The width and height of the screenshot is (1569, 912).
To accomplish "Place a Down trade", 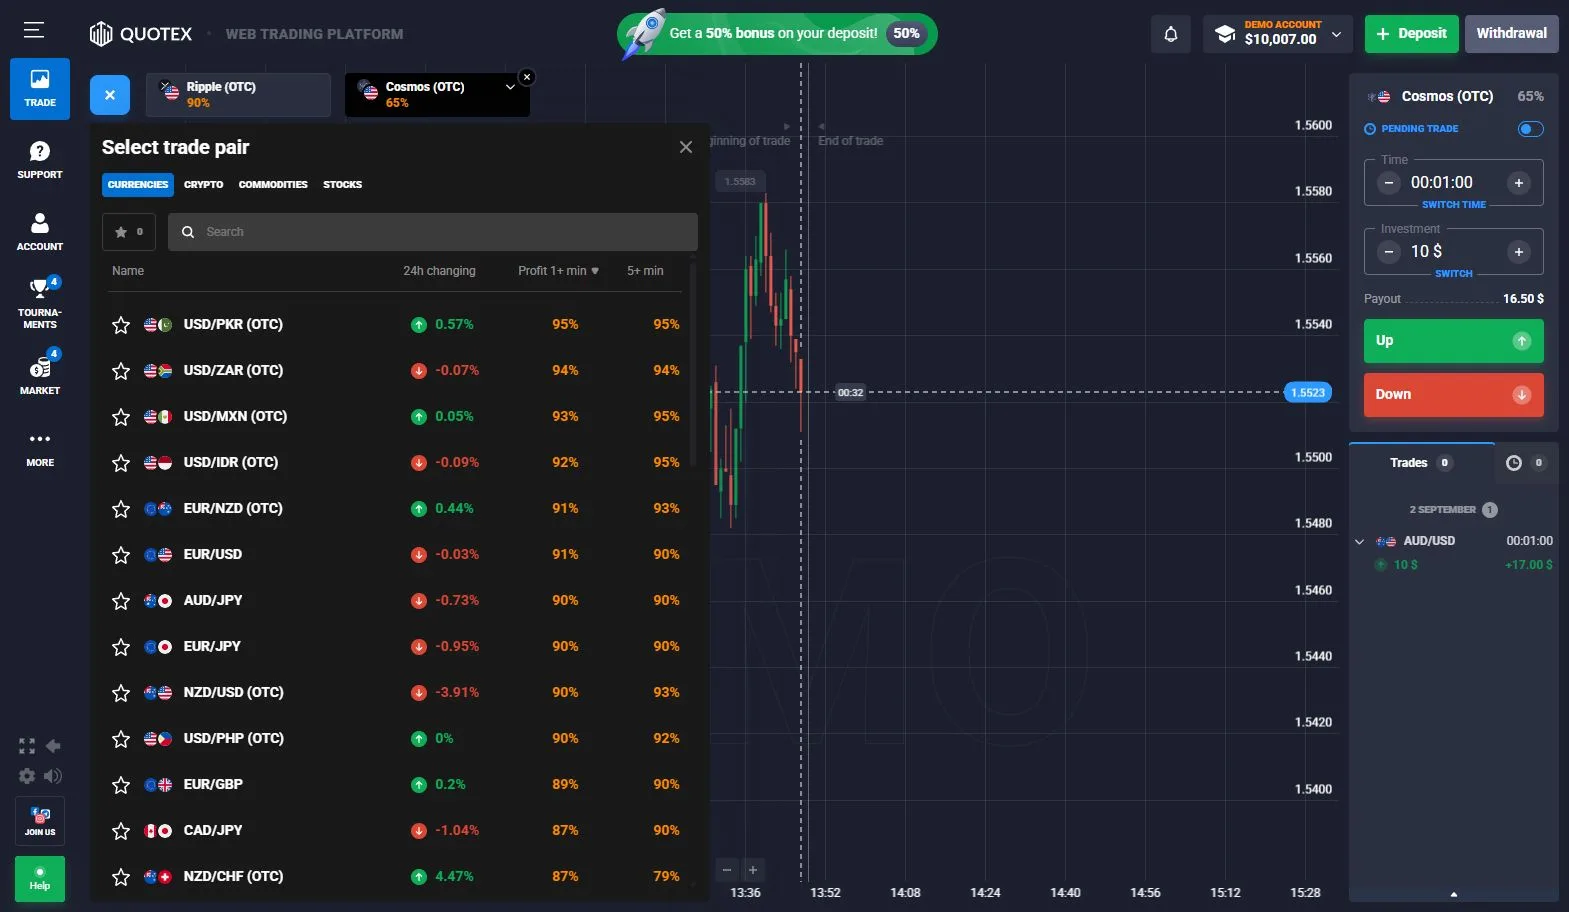I will 1453,395.
